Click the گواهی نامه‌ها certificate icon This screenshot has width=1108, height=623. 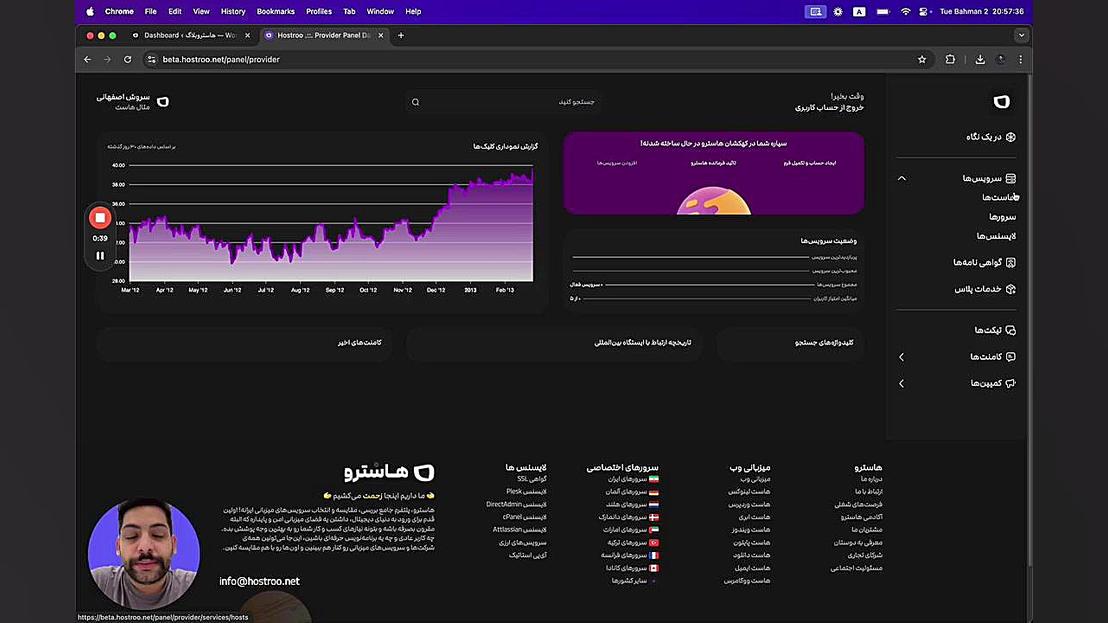[1010, 263]
